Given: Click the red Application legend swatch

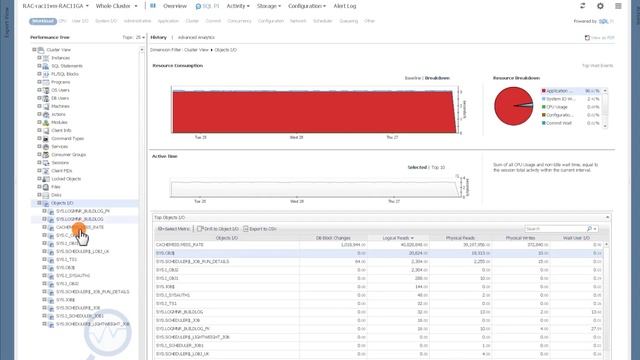Looking at the screenshot, I should (544, 91).
